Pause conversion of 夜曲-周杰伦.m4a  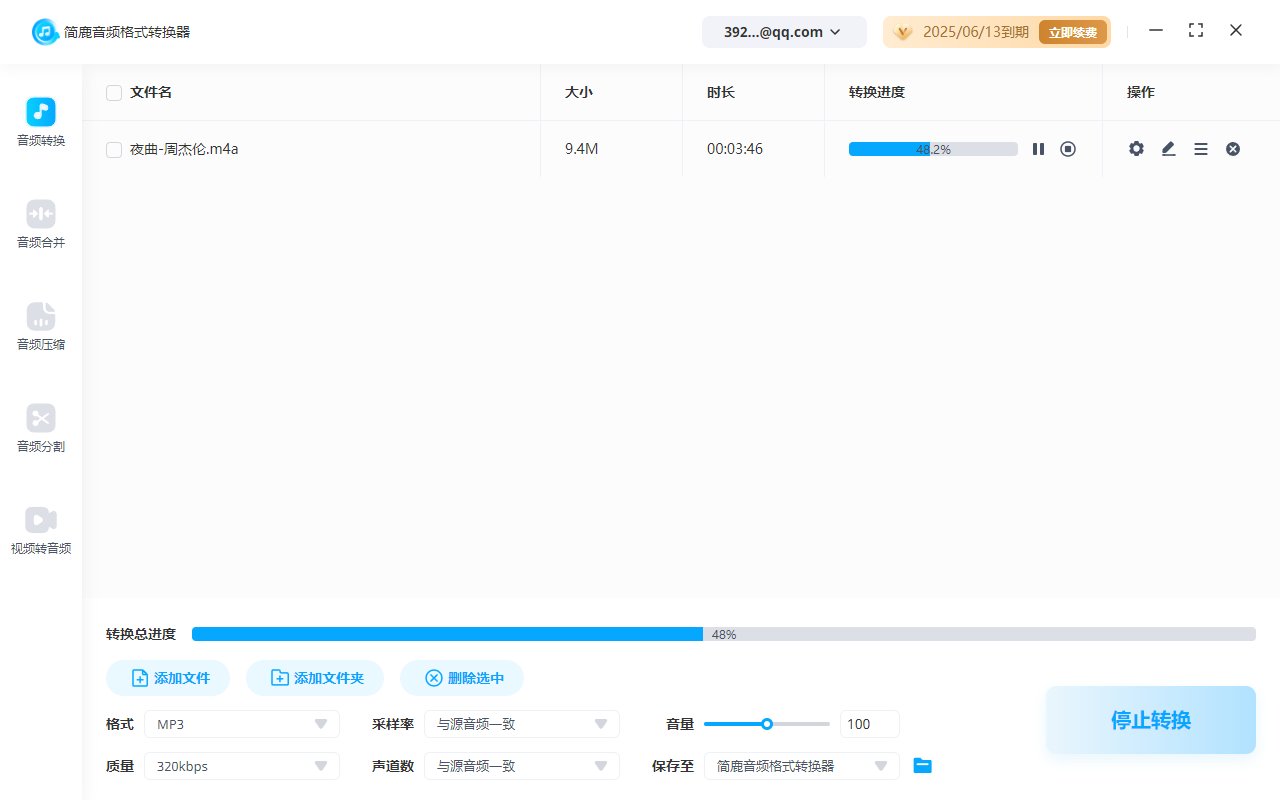pyautogui.click(x=1038, y=148)
